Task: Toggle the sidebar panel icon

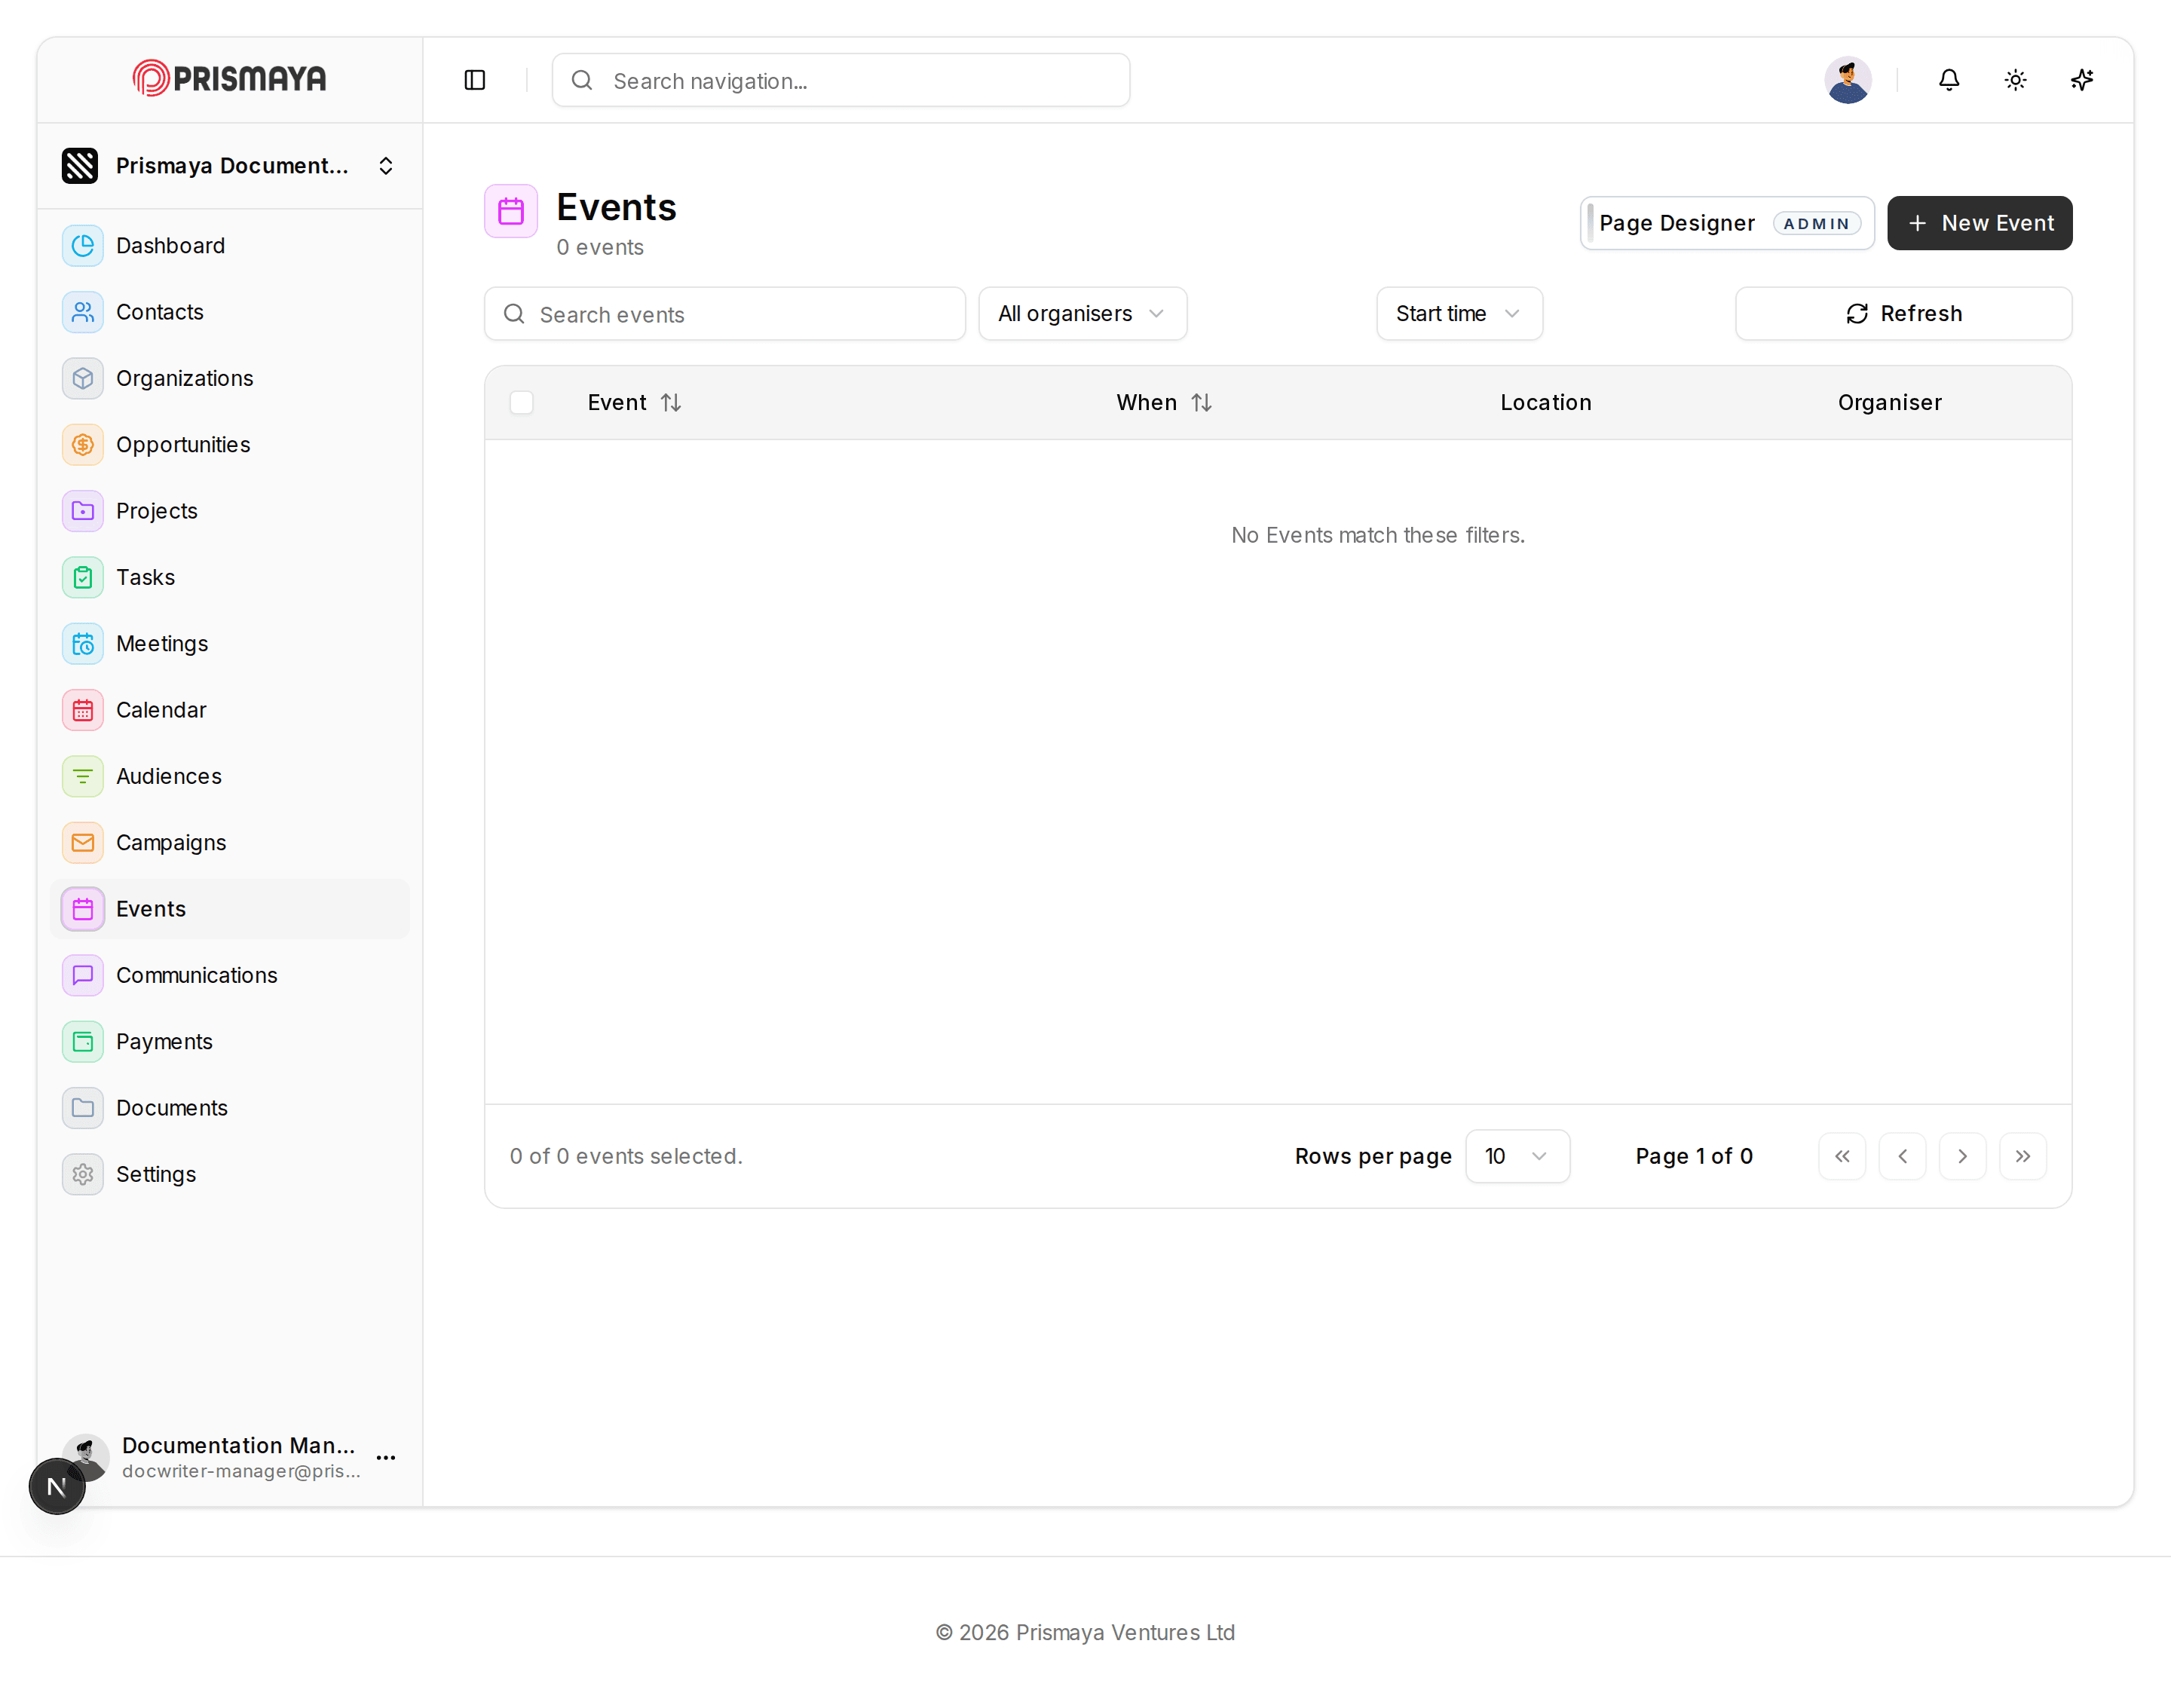Action: 475,80
